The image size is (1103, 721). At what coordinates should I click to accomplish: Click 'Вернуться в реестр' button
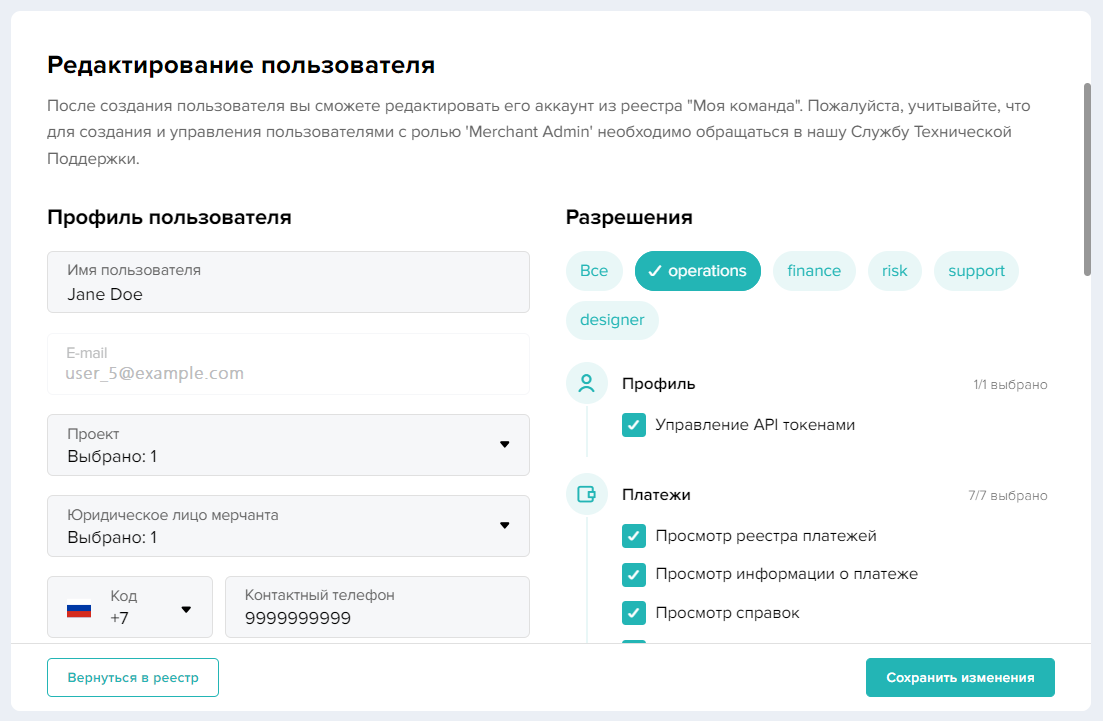point(133,677)
